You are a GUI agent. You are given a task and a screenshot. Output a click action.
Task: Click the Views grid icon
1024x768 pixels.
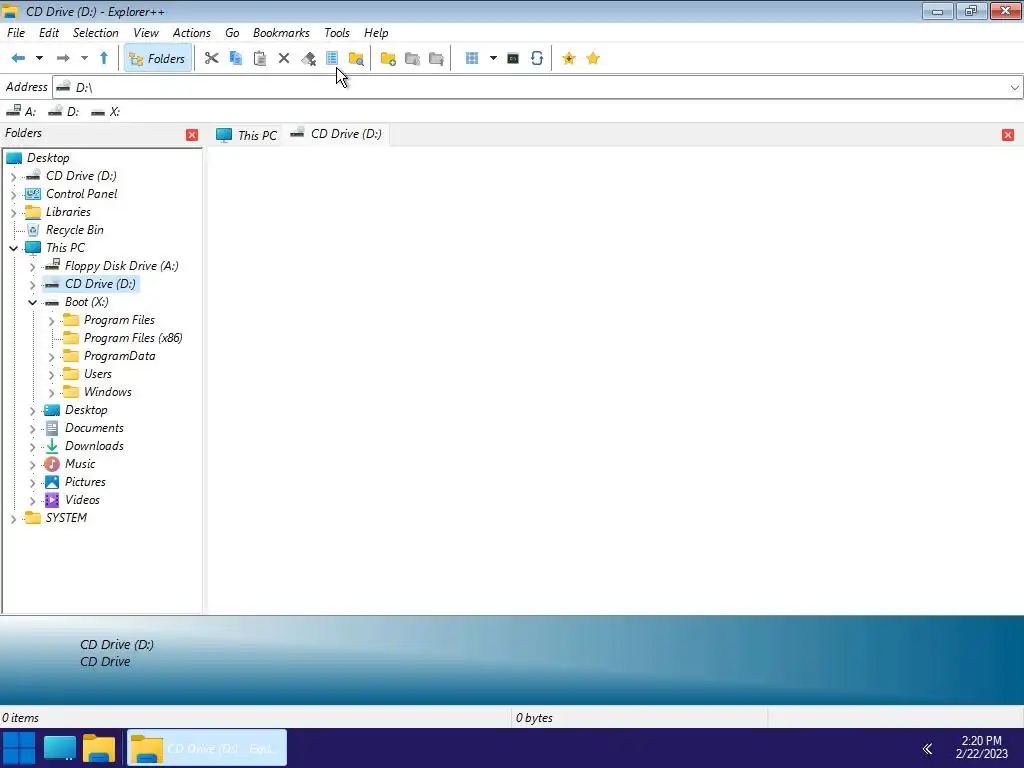coord(472,59)
